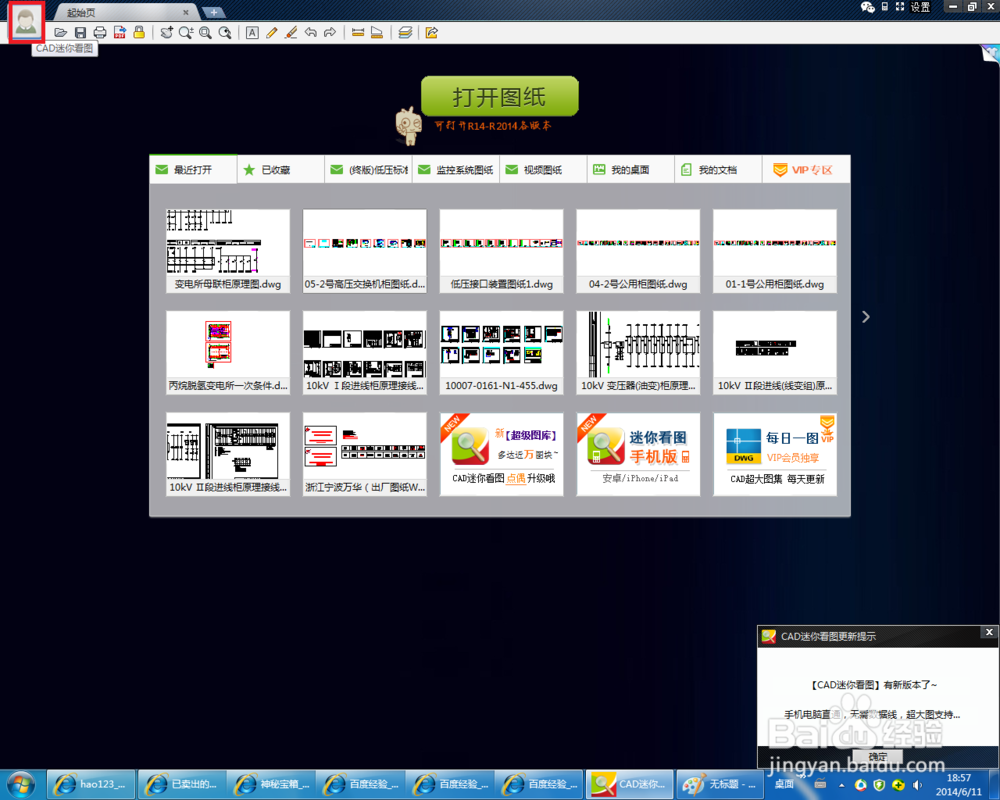This screenshot has width=1000, height=800.
Task: Select the zoom window magnifier tool
Action: pyautogui.click(x=205, y=33)
